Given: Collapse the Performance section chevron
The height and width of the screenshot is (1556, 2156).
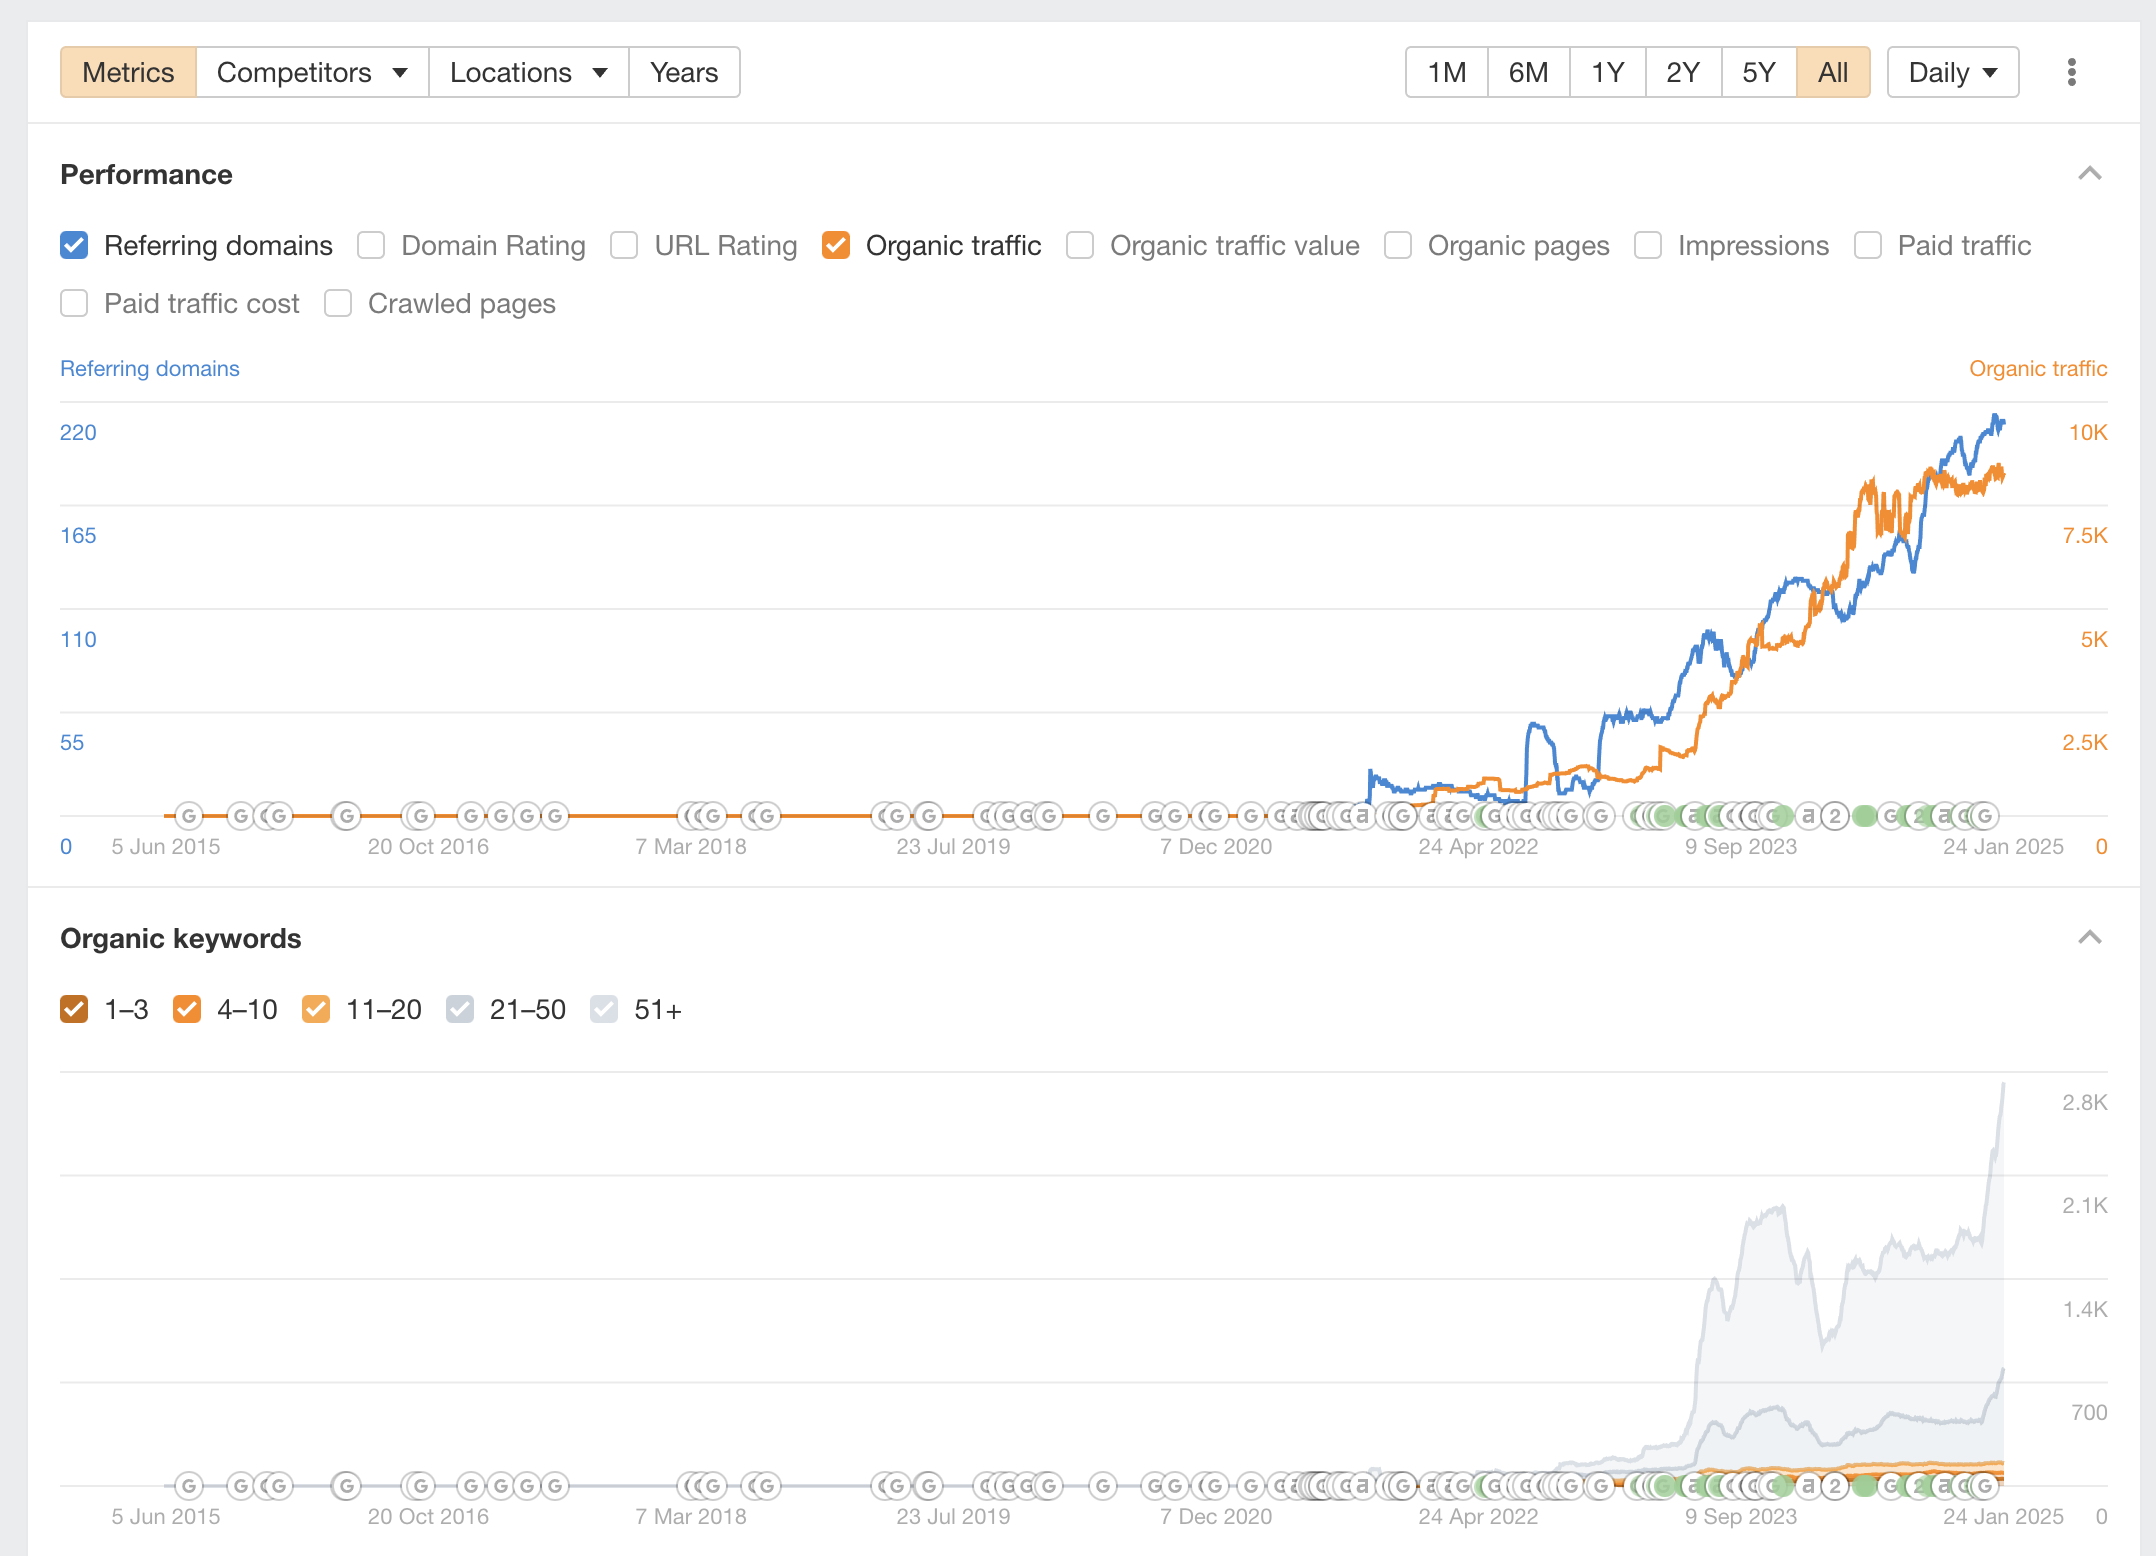Looking at the screenshot, I should click(2089, 174).
